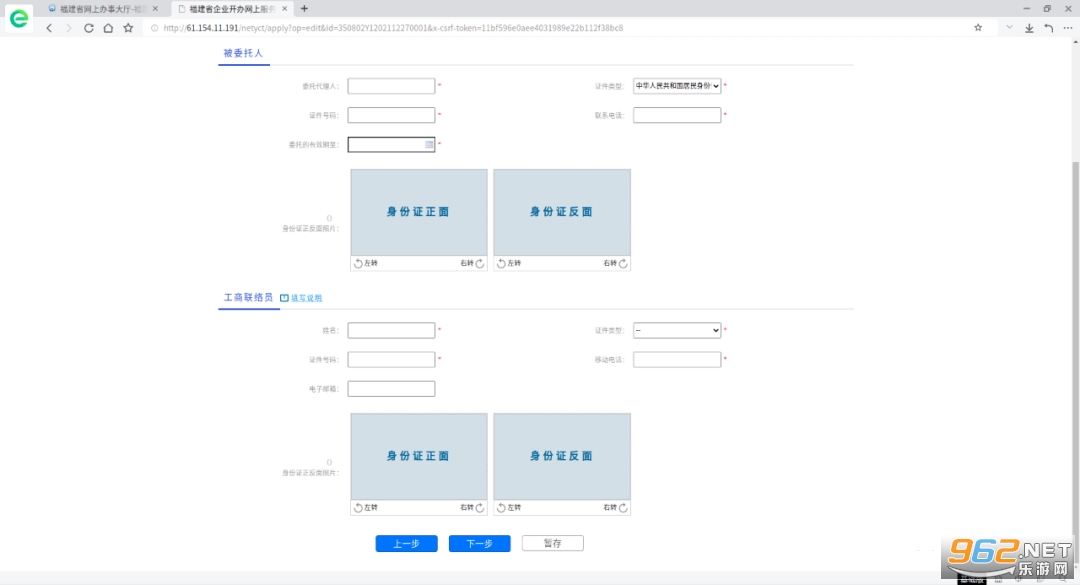
Task: Go to browser home page icon
Action: pyautogui.click(x=108, y=28)
